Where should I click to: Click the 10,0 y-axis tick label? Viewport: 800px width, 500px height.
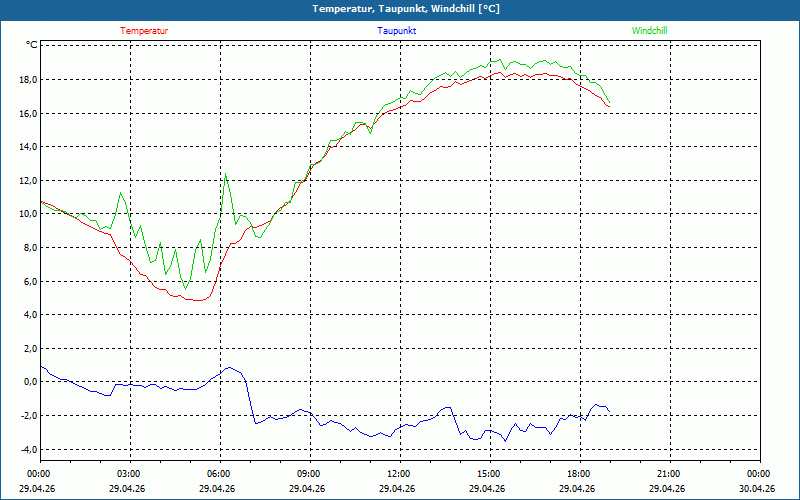26,214
